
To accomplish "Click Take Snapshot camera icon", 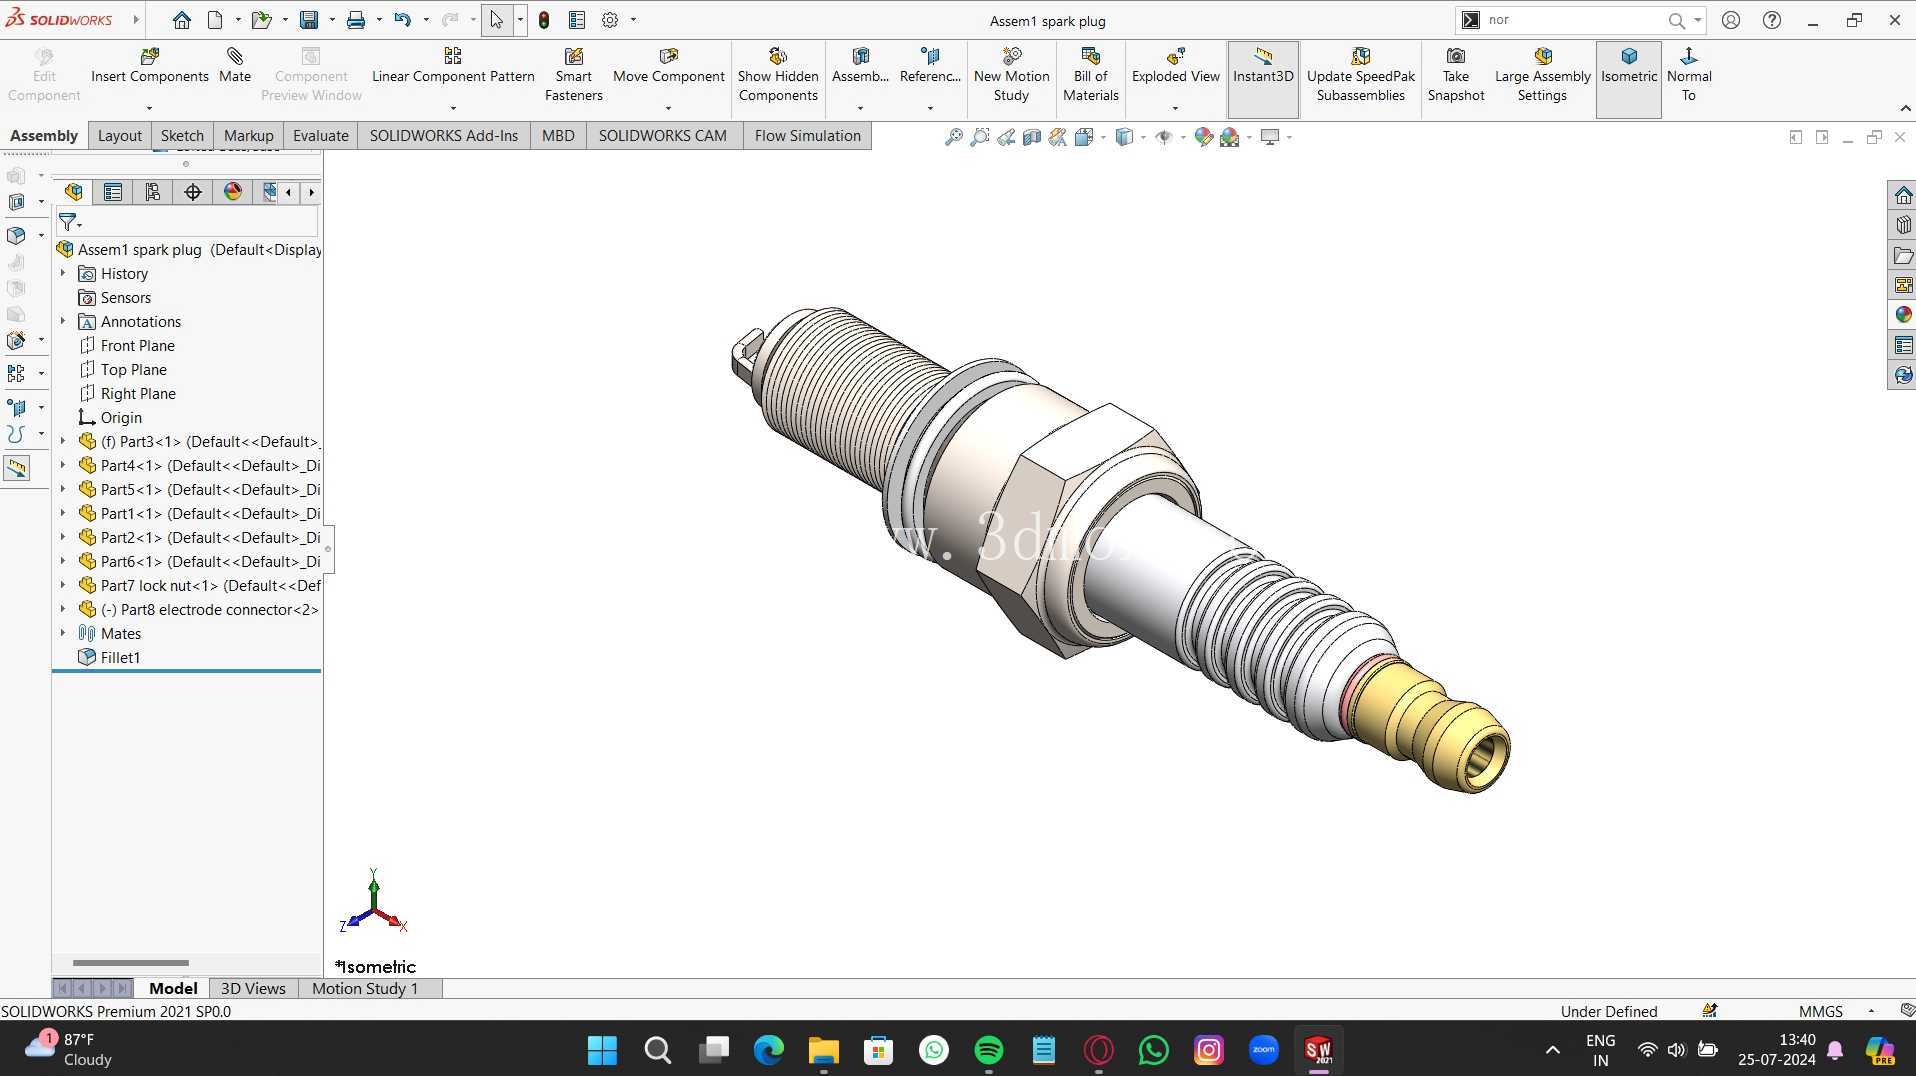I will [x=1456, y=56].
